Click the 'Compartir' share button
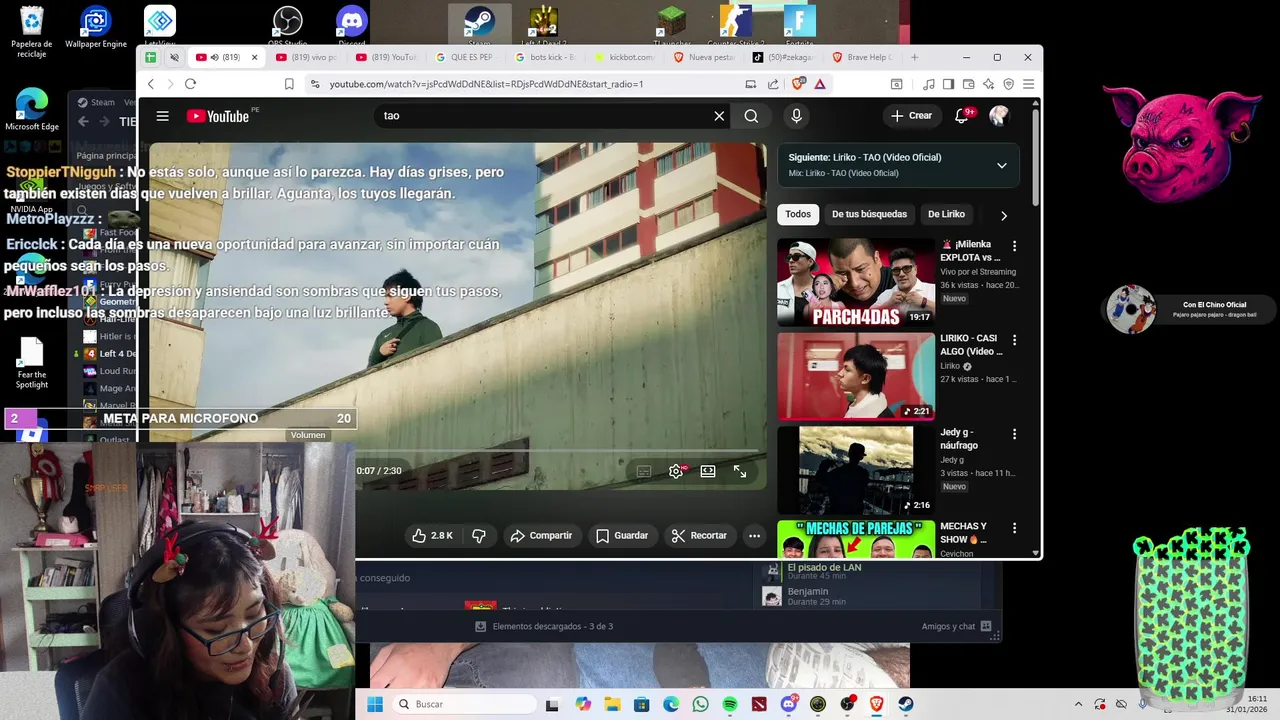 tap(541, 536)
